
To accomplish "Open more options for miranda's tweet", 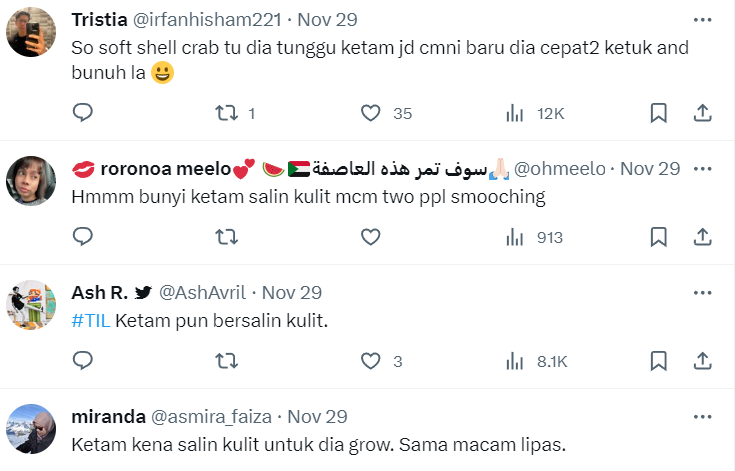I will click(703, 416).
